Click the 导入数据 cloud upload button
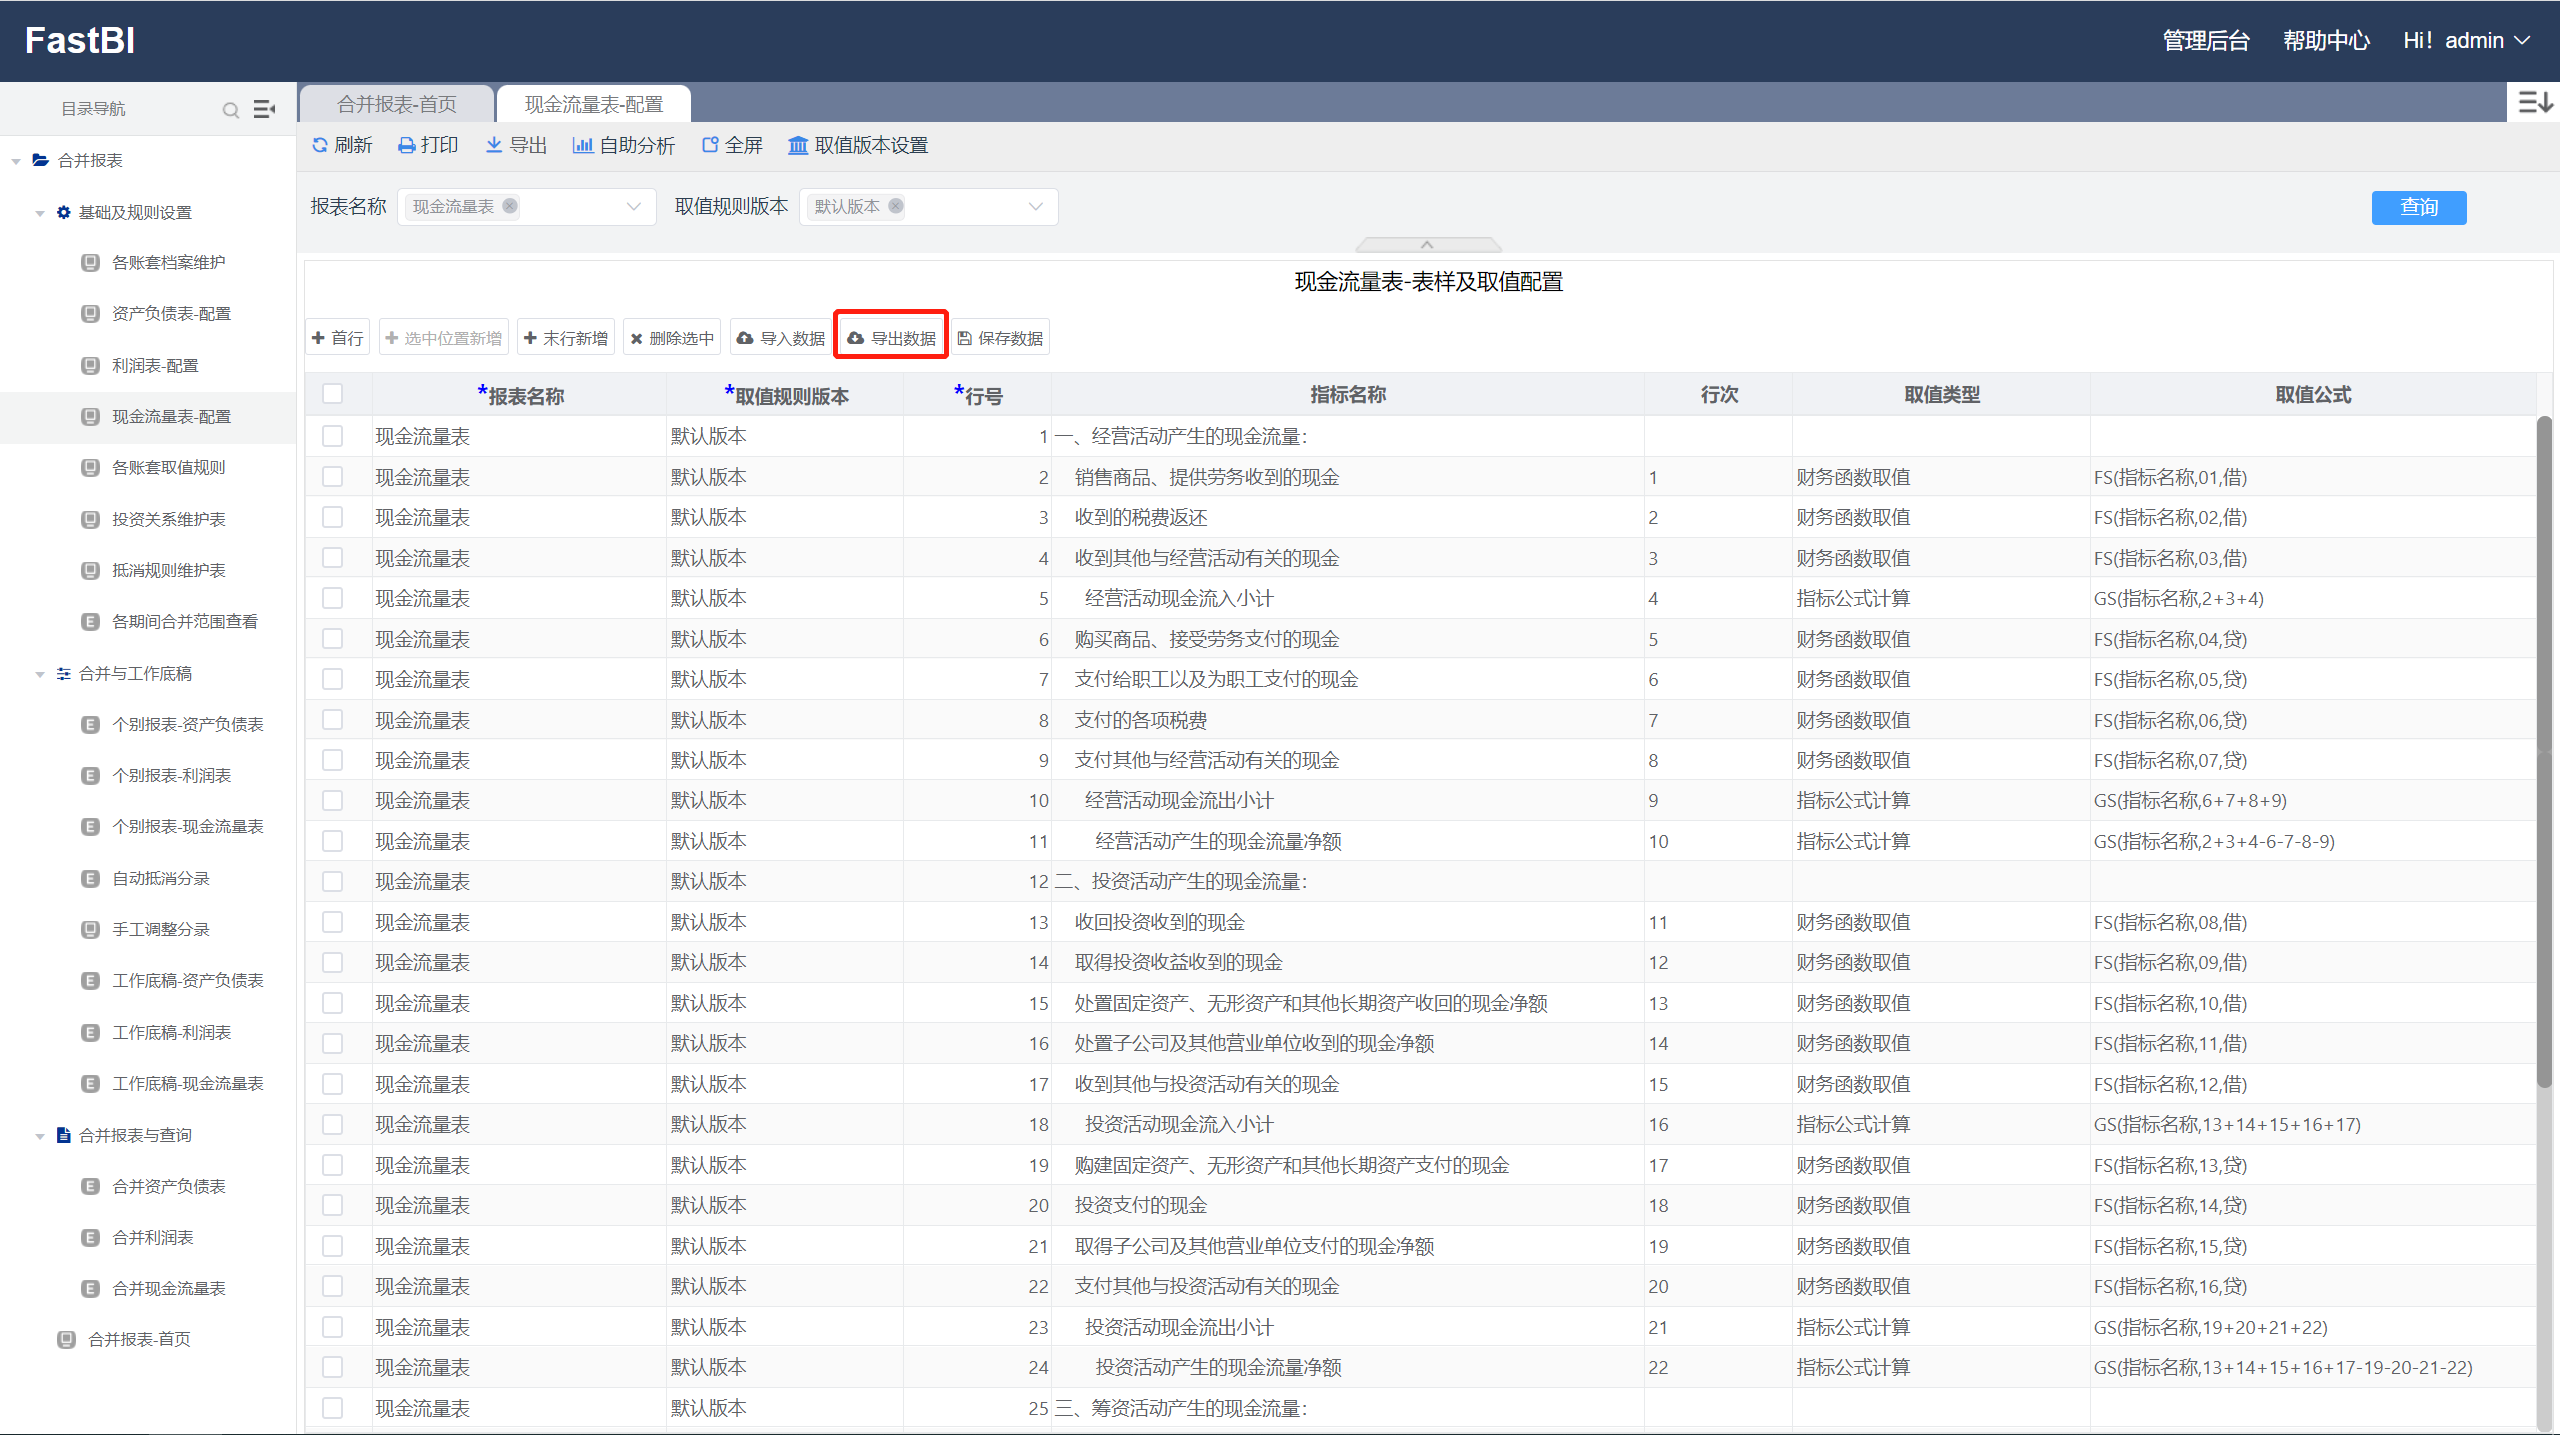This screenshot has width=2560, height=1435. coord(781,339)
